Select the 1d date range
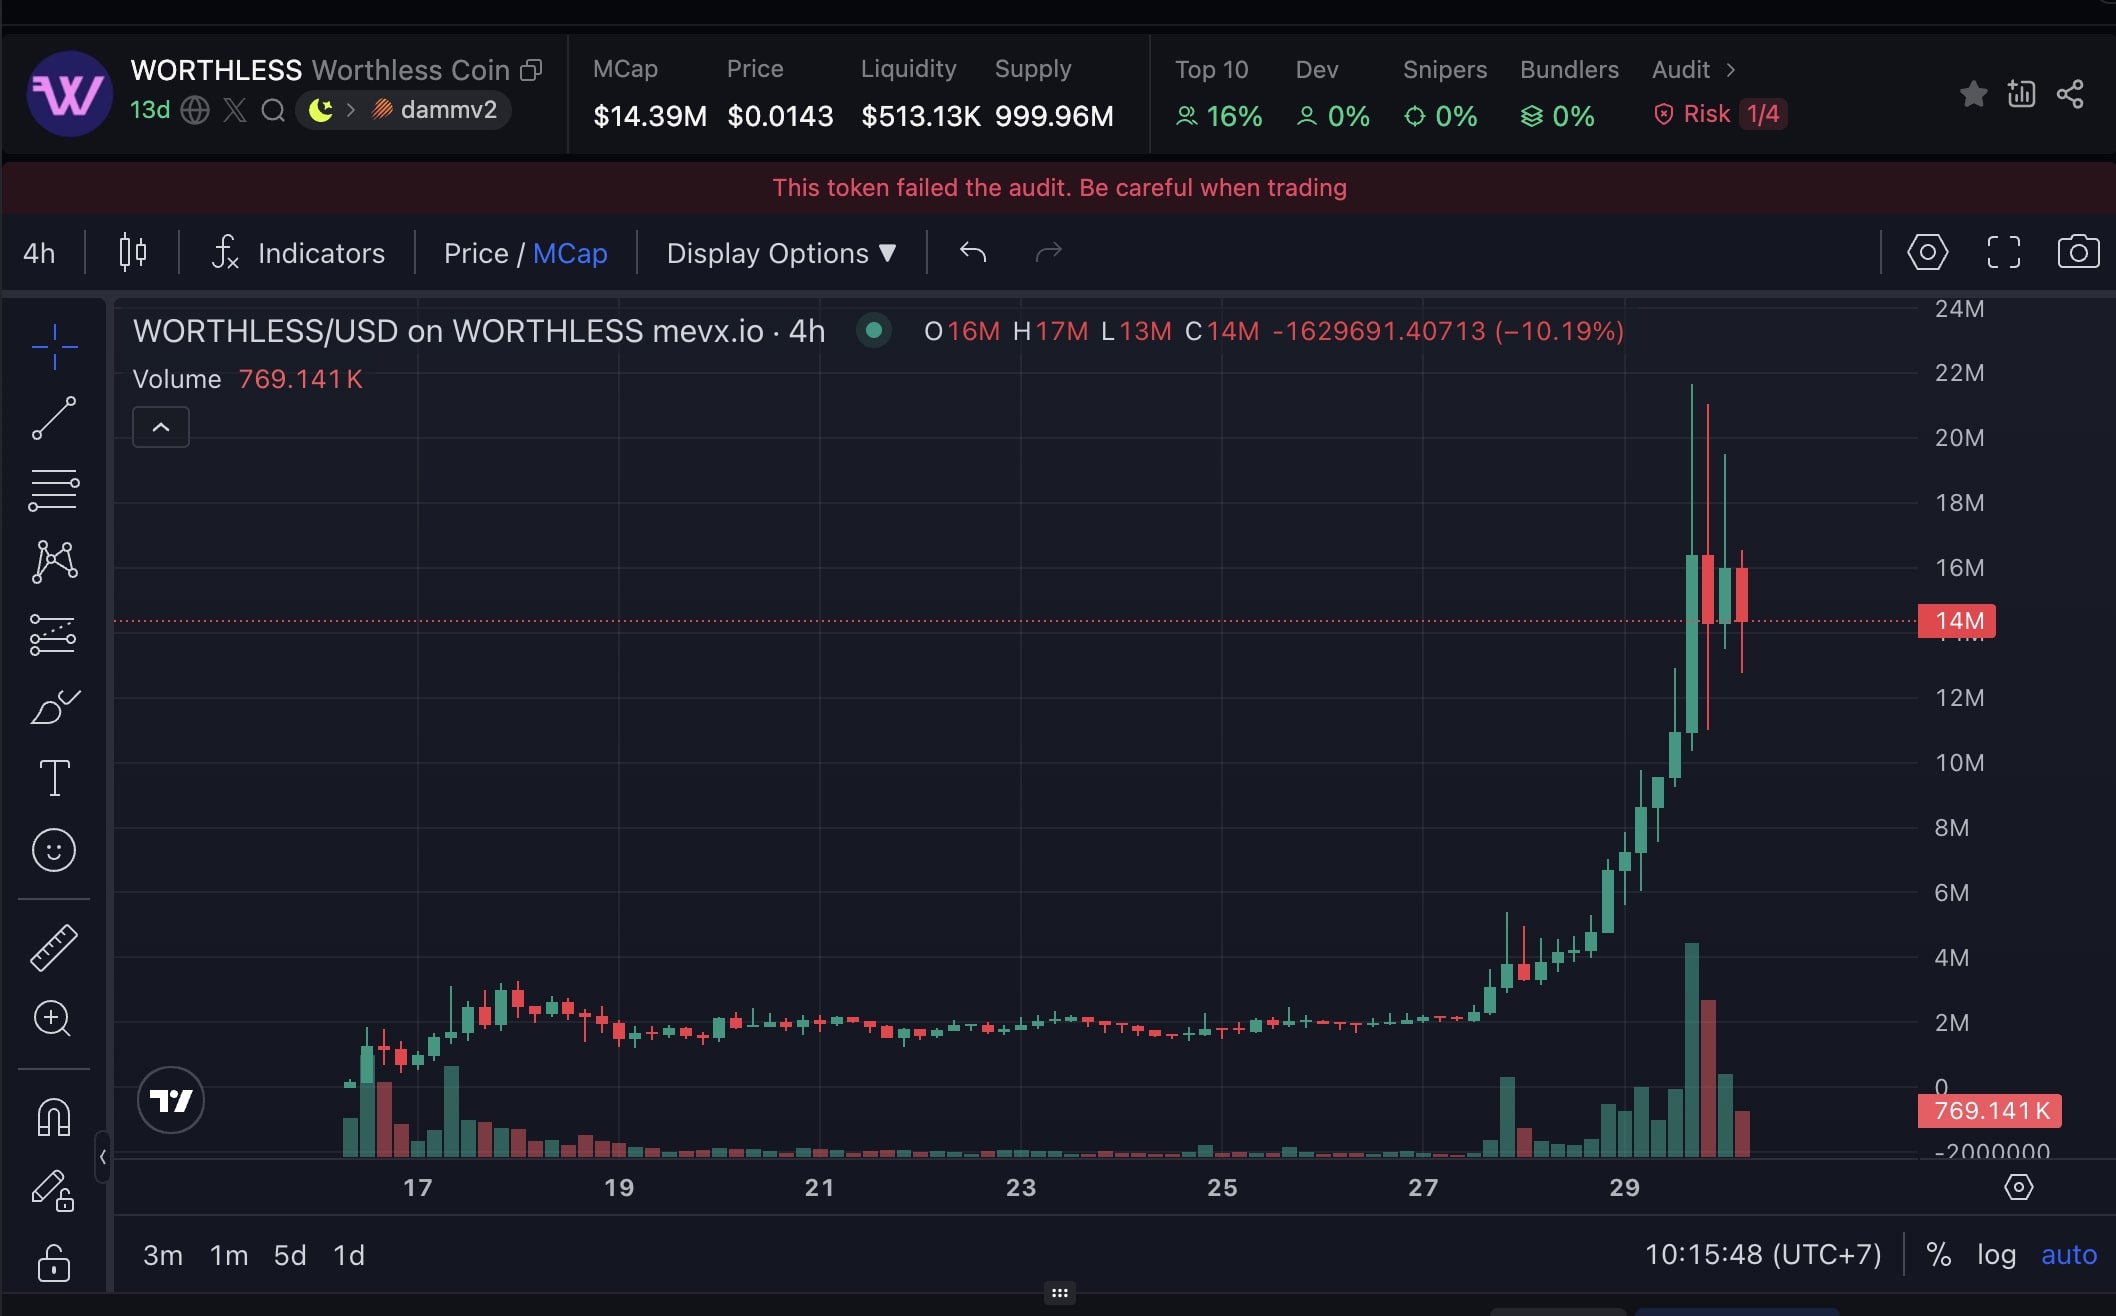 349,1255
